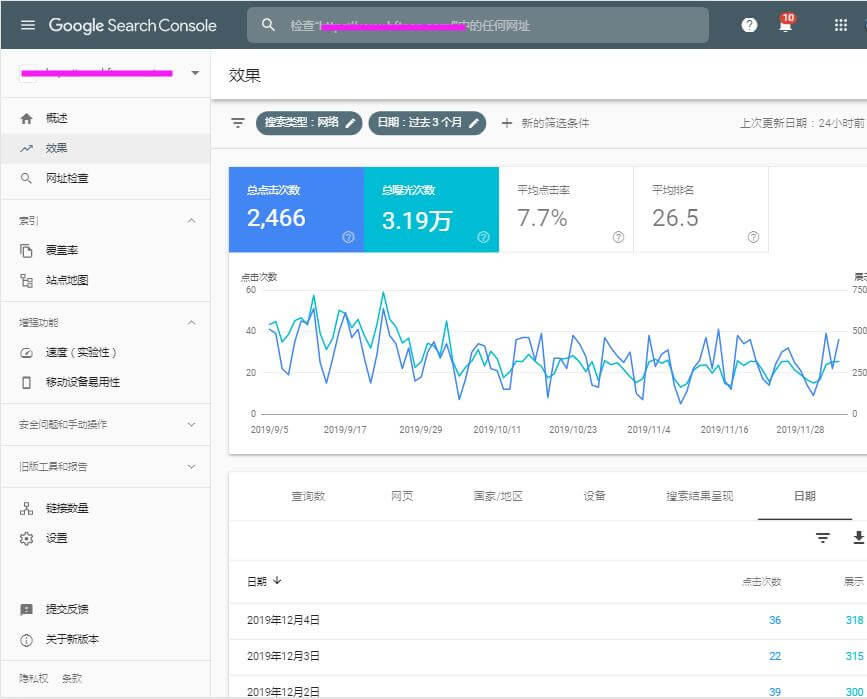867x699 pixels.
Task: Enable the 平均点击率 metric card
Action: [x=566, y=210]
